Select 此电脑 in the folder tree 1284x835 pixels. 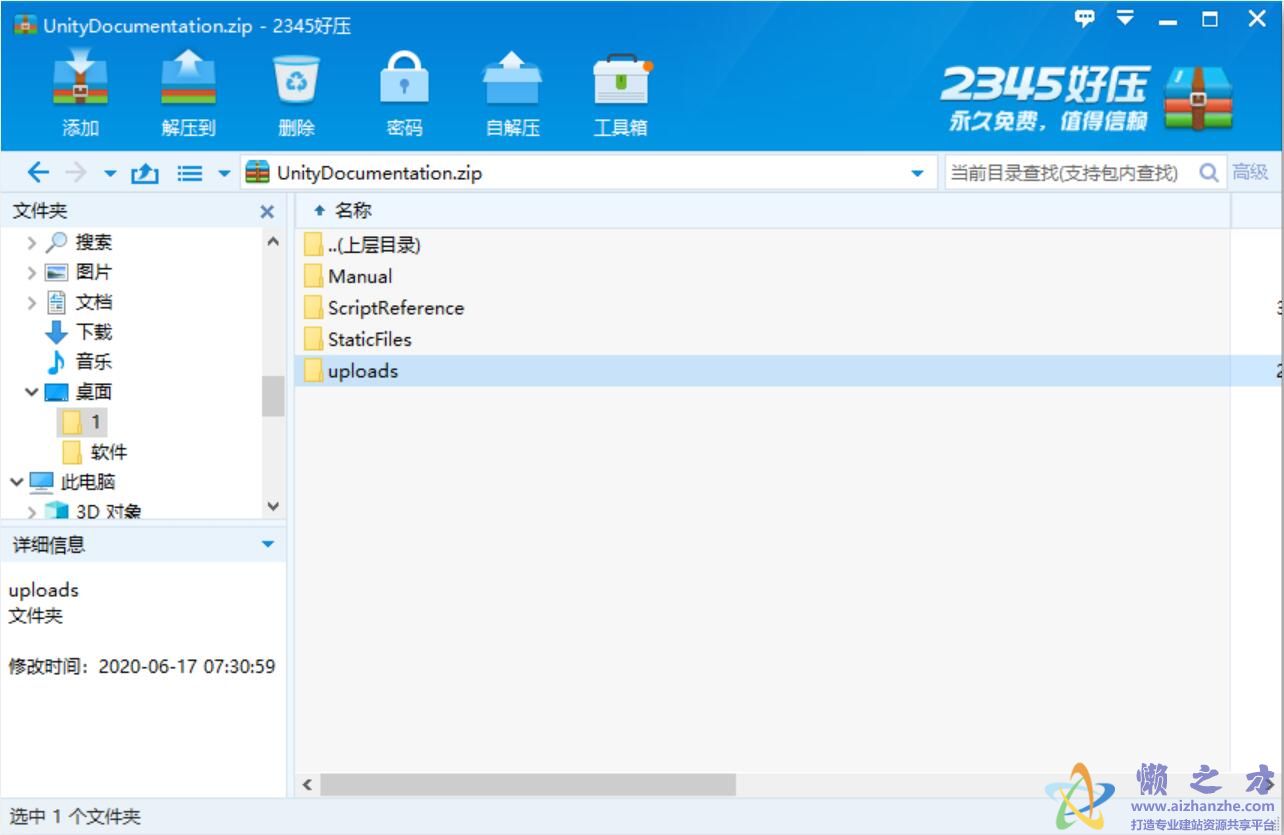pyautogui.click(x=88, y=482)
